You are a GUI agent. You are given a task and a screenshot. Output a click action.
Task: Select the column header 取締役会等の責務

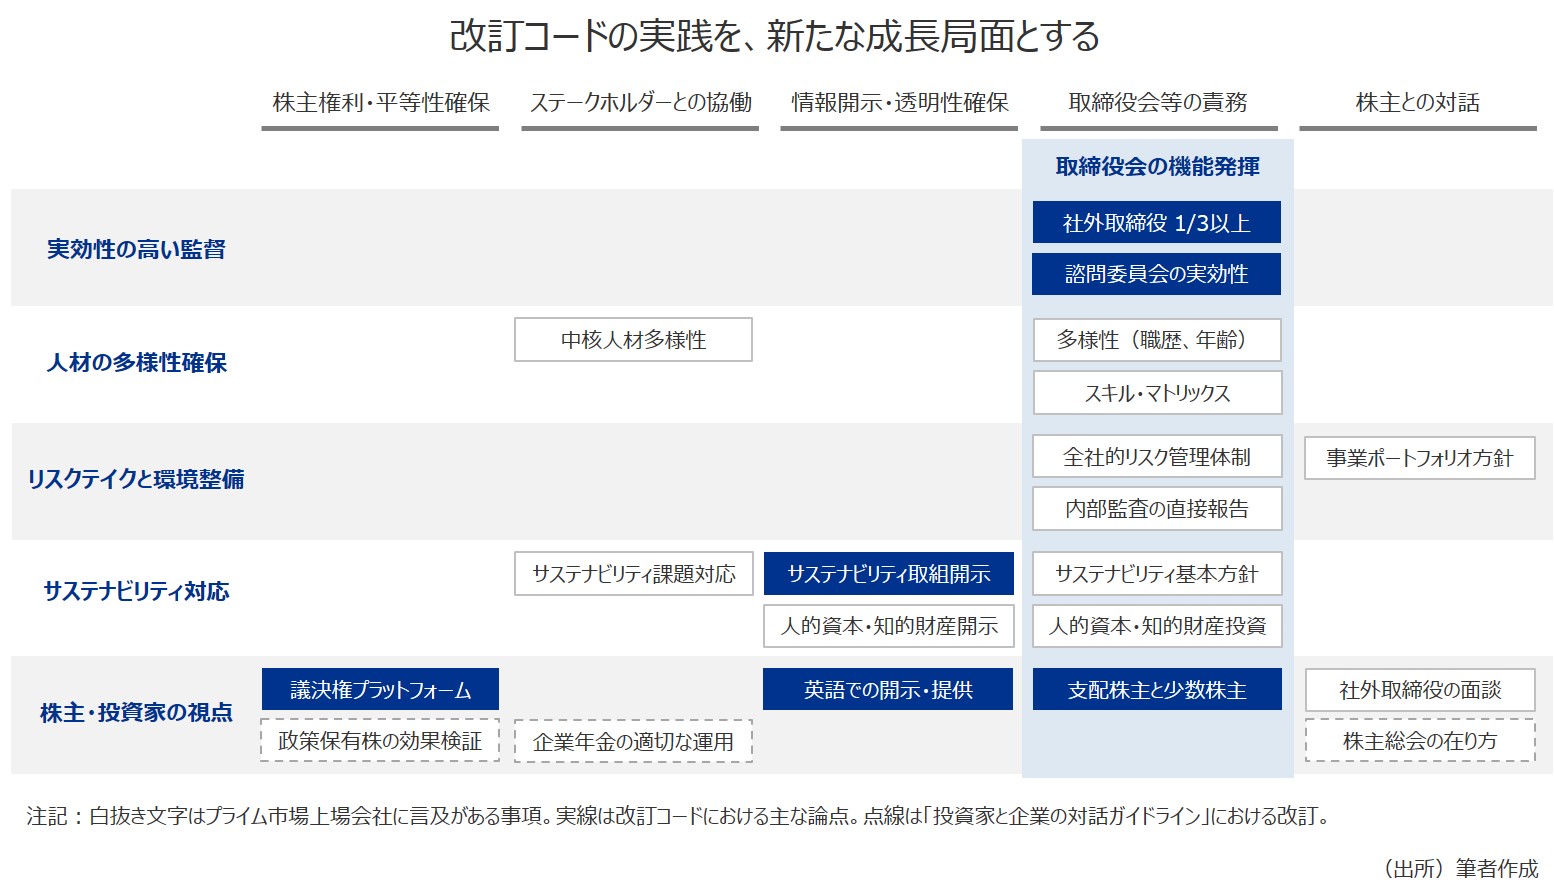(x=1158, y=102)
